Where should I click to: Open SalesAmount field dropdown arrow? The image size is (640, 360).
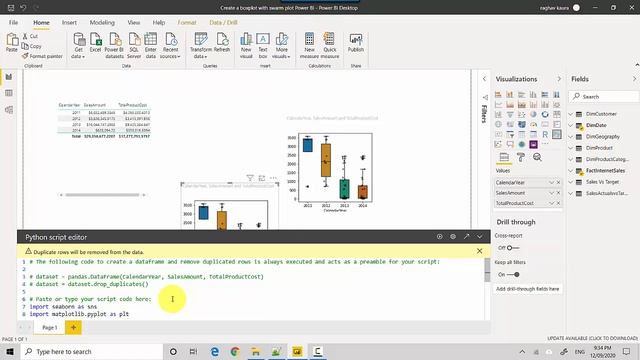551,193
